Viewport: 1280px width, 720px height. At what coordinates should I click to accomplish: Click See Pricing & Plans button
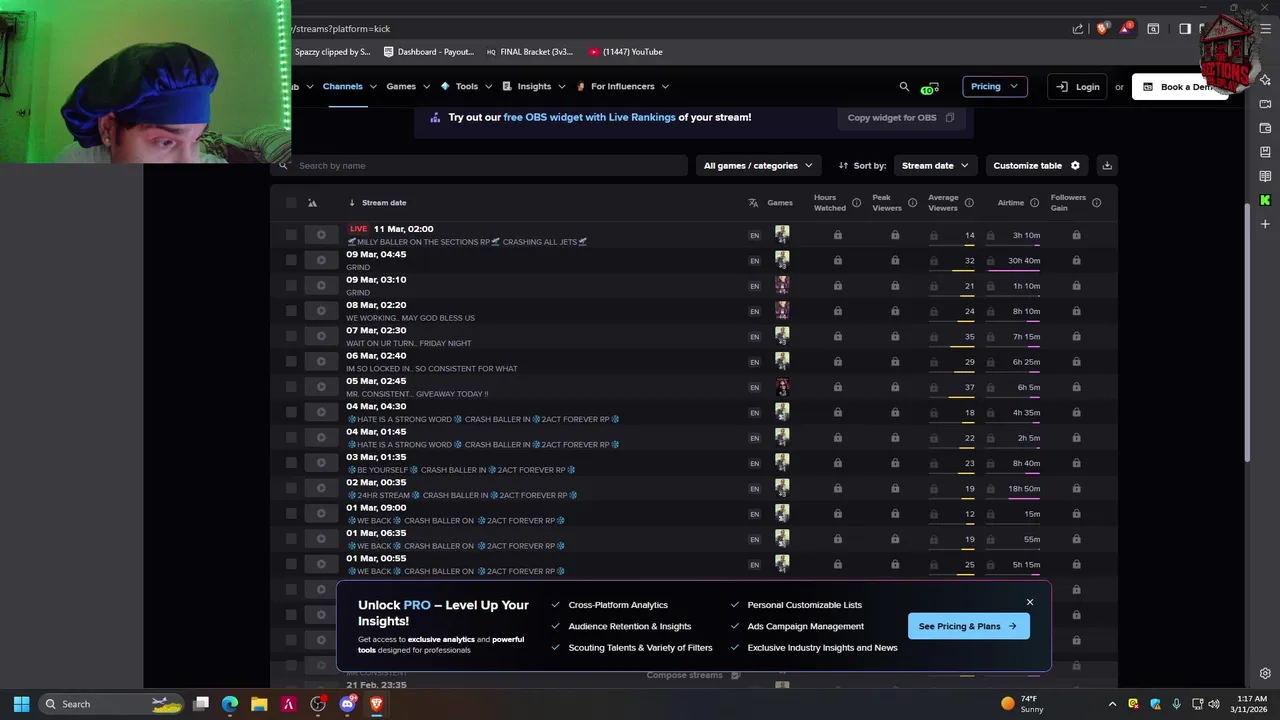[968, 626]
